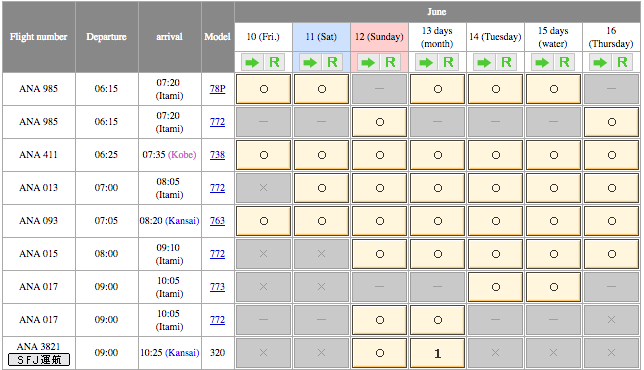Select ANA 411 availability on Tuesday 14
644x370 pixels.
click(496, 155)
